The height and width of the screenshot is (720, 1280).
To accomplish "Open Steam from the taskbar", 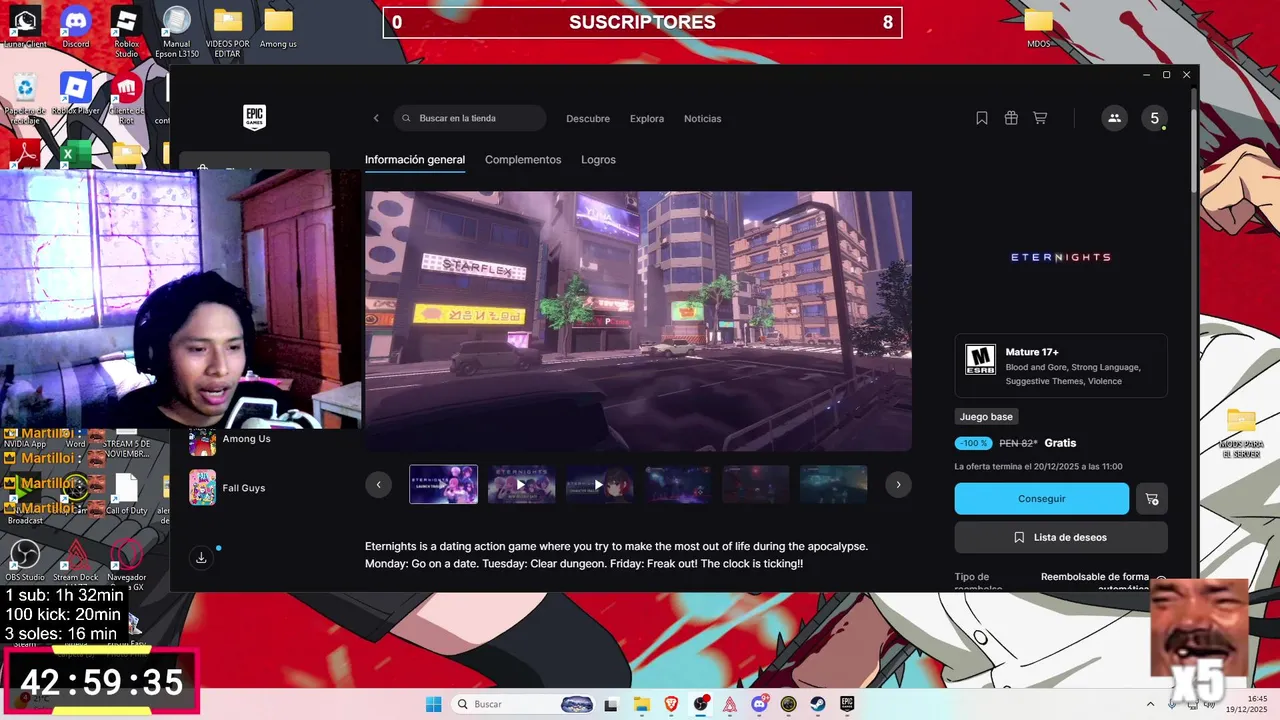I will coord(817,704).
